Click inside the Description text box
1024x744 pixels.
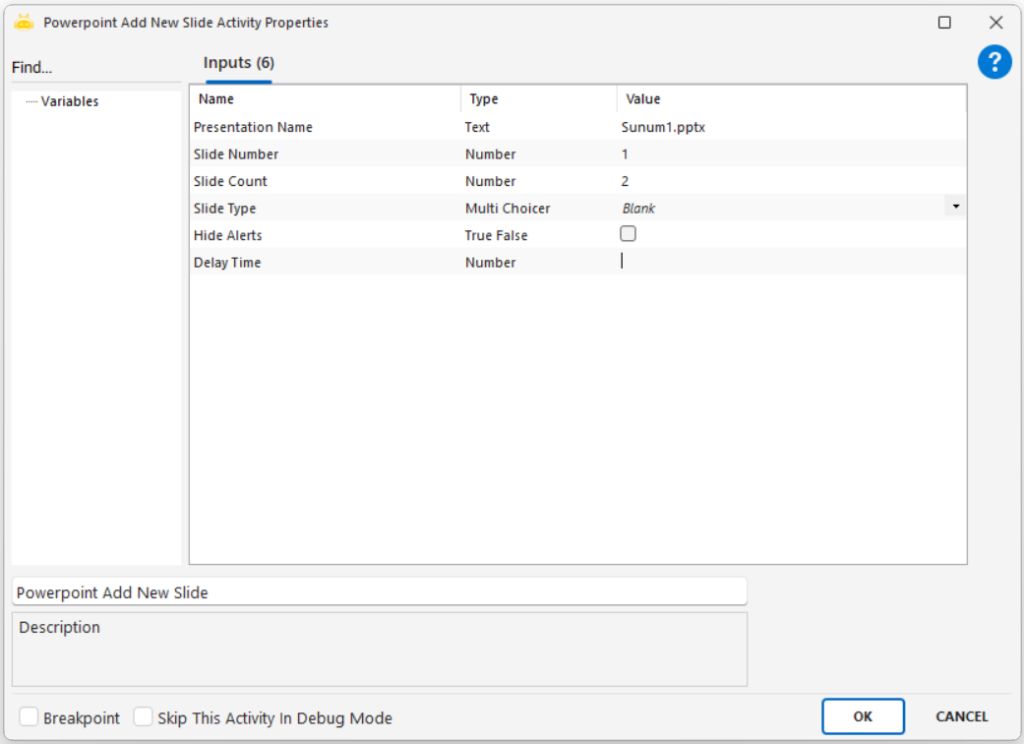(379, 655)
